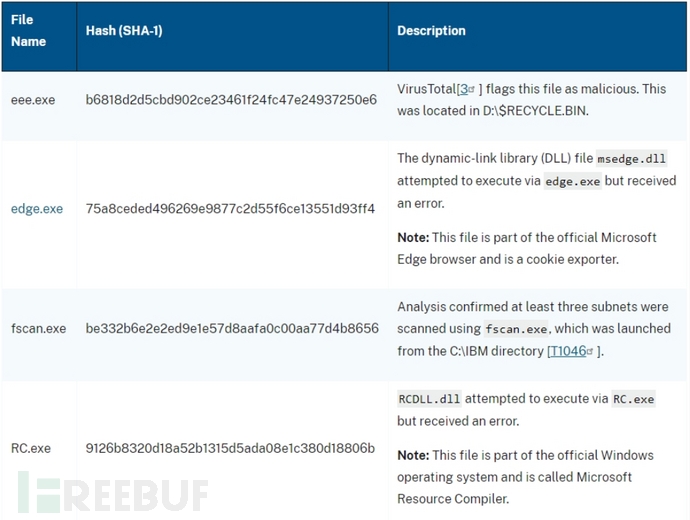Click the File Name column header
This screenshot has height=520, width=690.
(29, 30)
